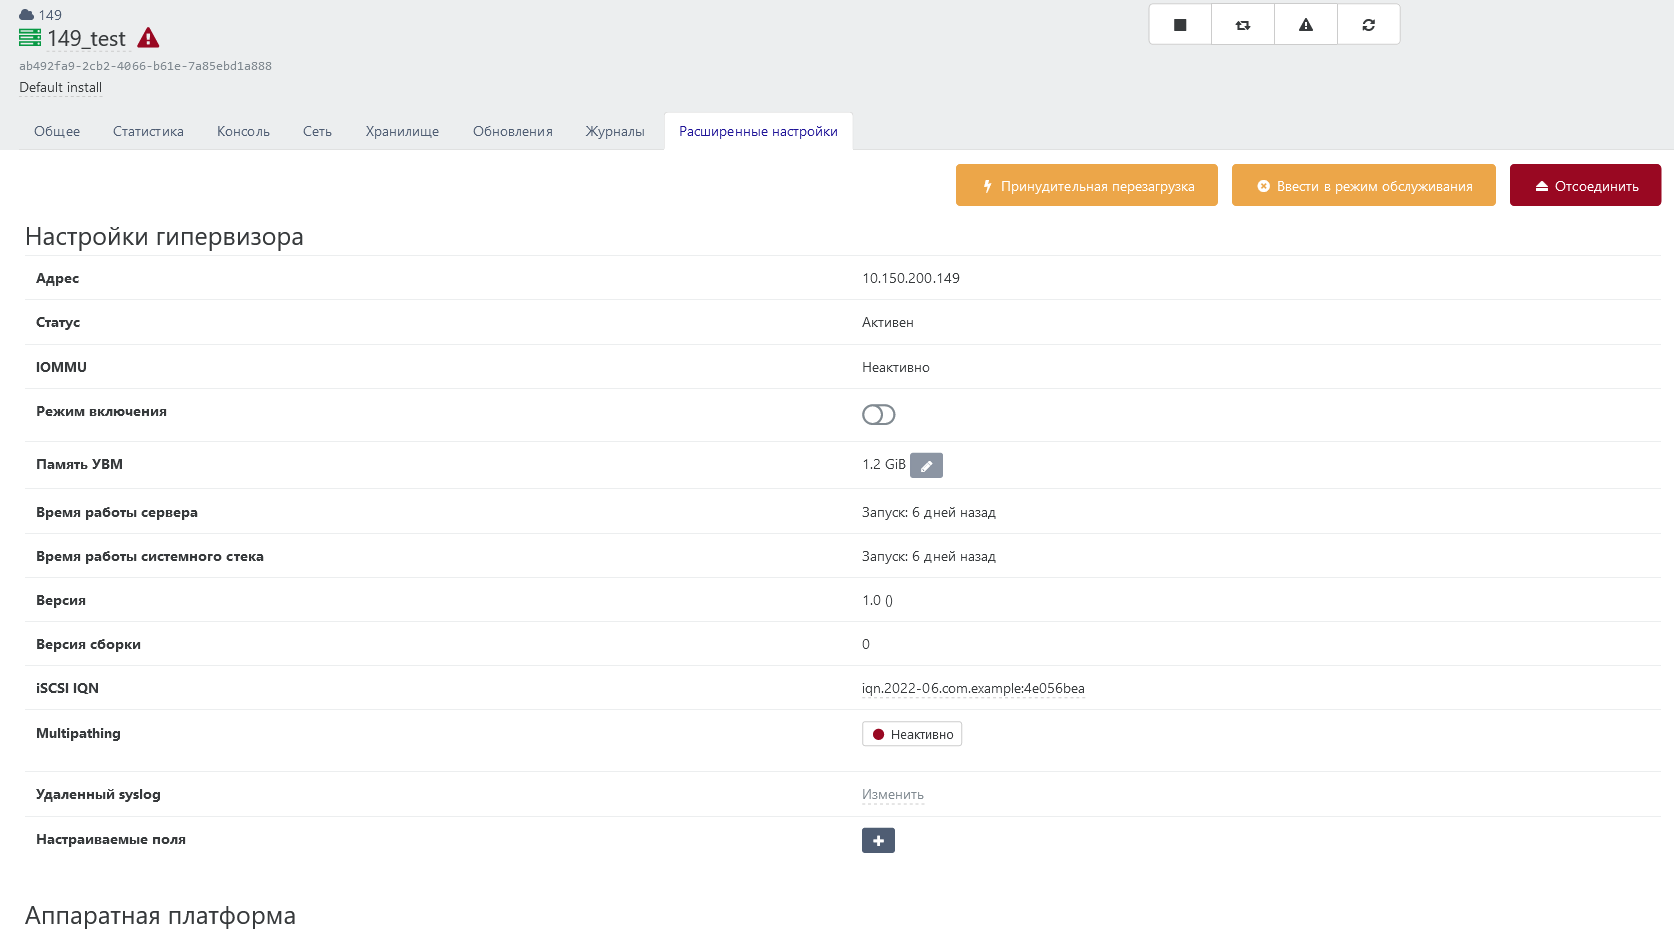Click the Отсоединить button
The width and height of the screenshot is (1674, 929).
coord(1585,185)
